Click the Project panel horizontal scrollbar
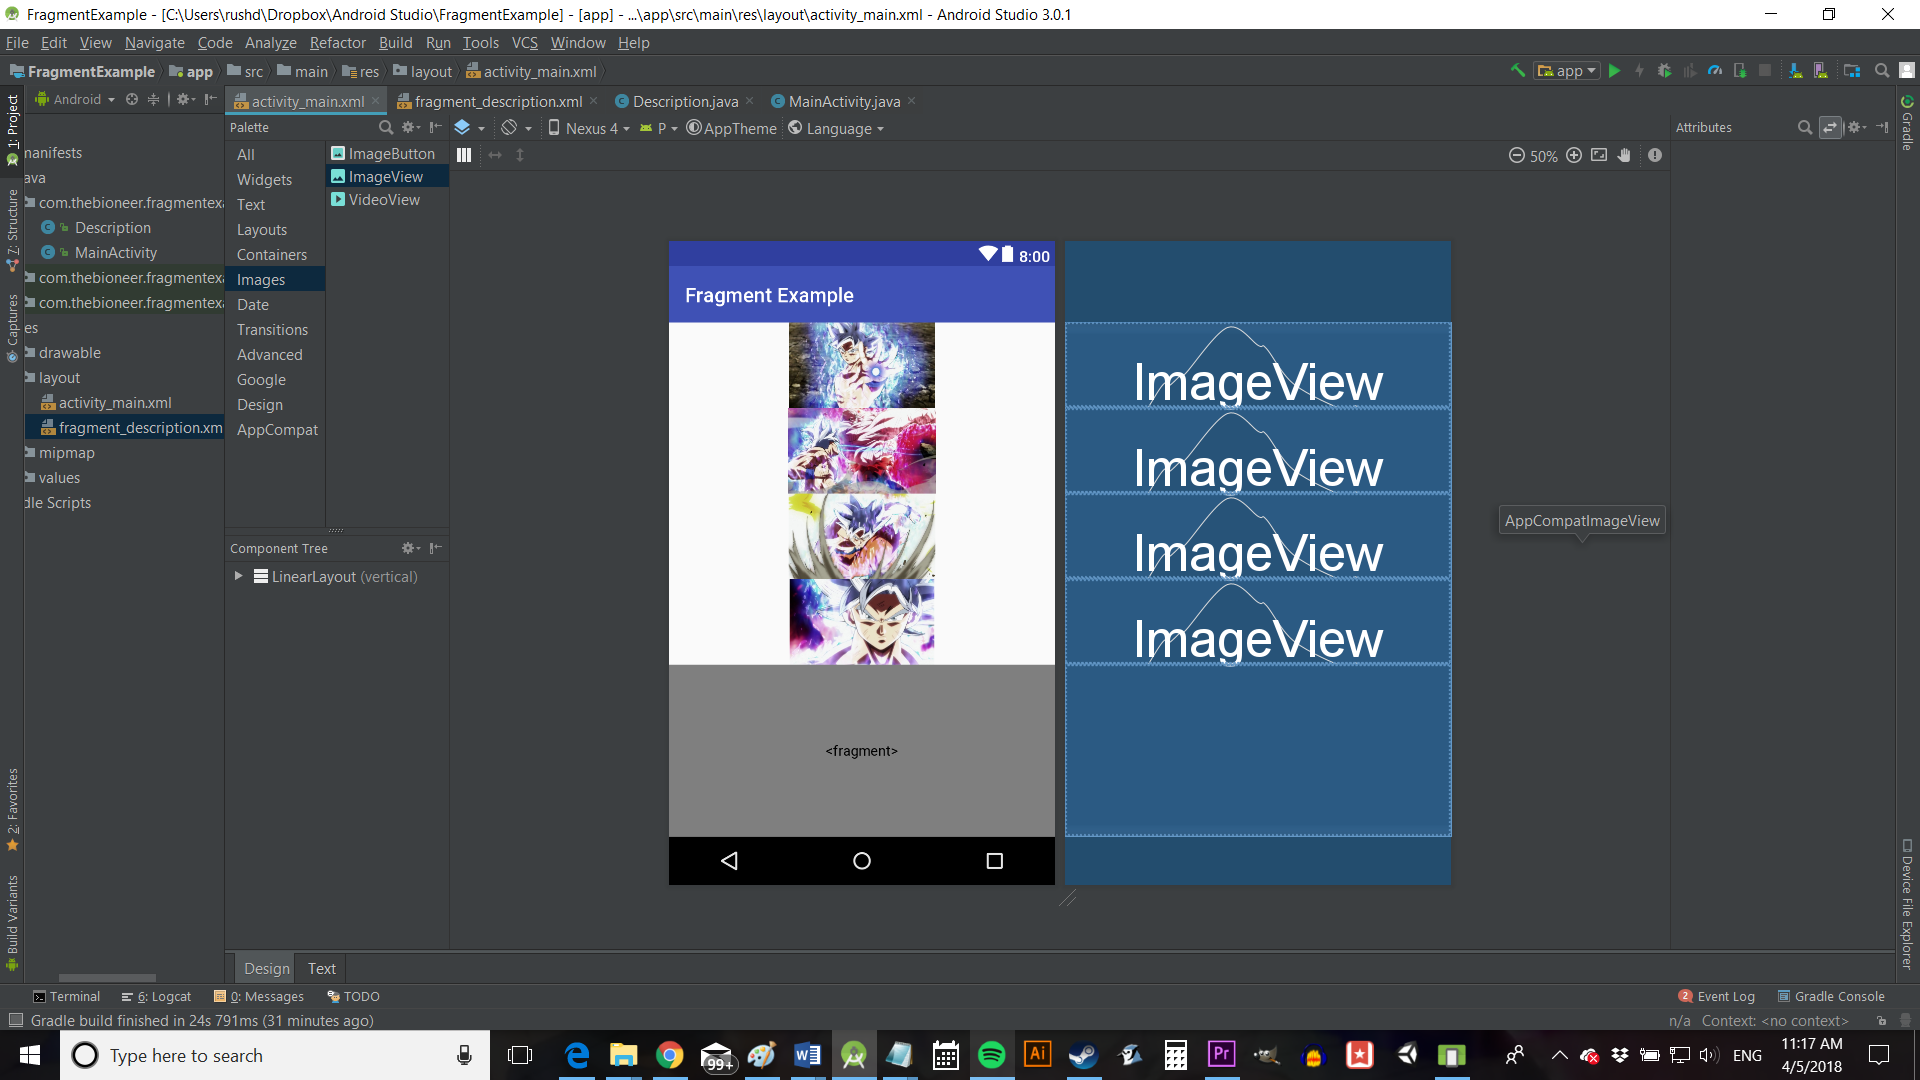1920x1080 pixels. [107, 977]
